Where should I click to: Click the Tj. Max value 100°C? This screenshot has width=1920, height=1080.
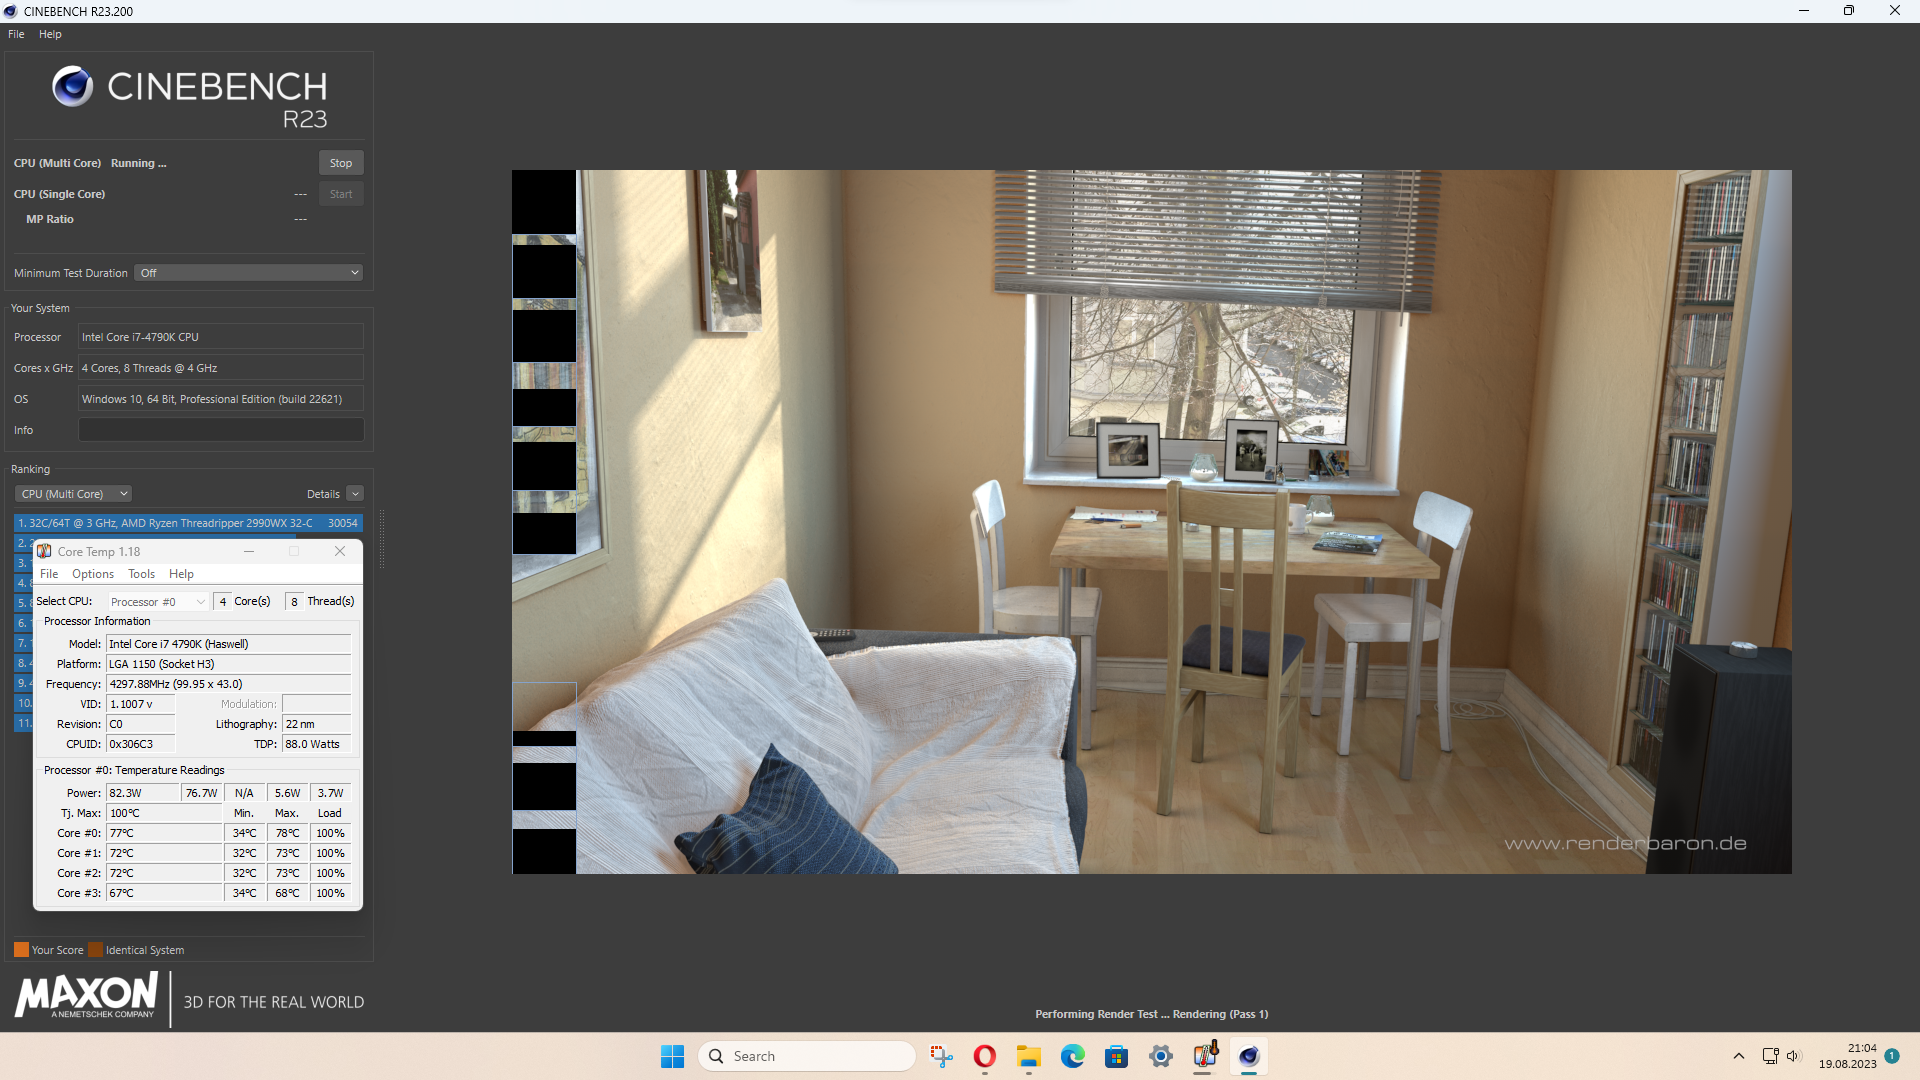point(165,813)
